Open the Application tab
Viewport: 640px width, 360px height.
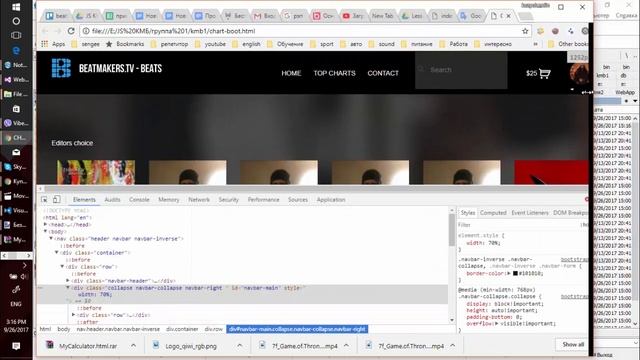click(x=331, y=200)
